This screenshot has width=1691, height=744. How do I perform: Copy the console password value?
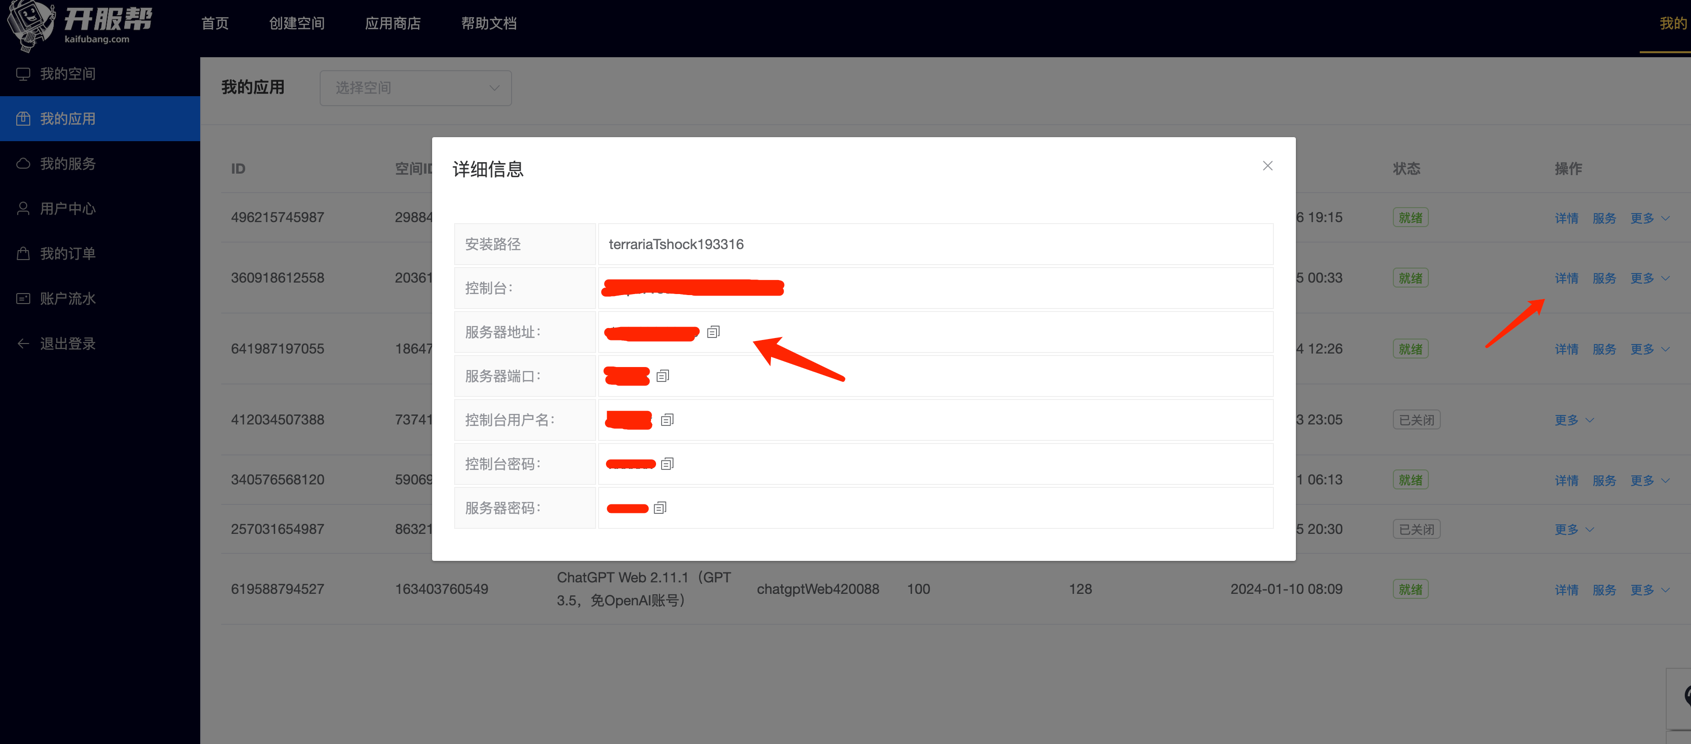point(667,464)
